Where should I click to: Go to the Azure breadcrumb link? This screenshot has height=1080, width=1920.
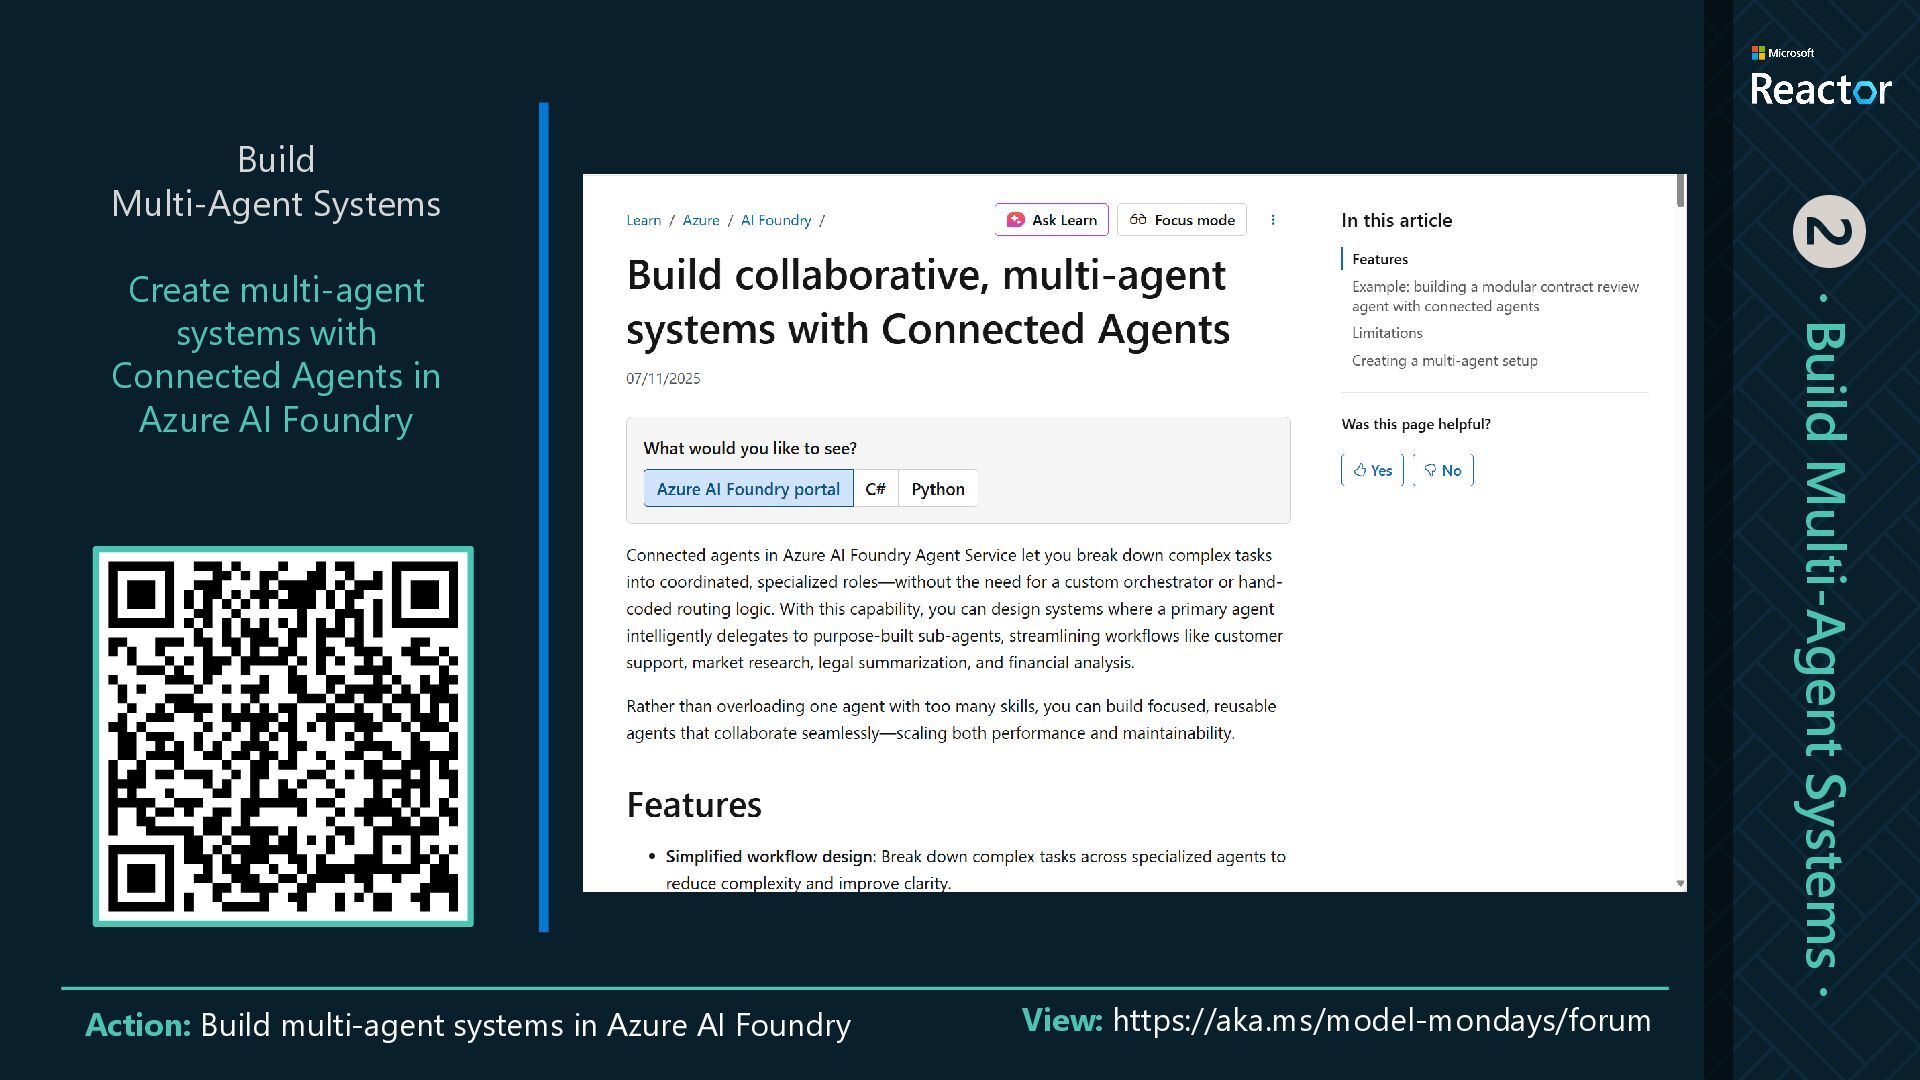(701, 220)
